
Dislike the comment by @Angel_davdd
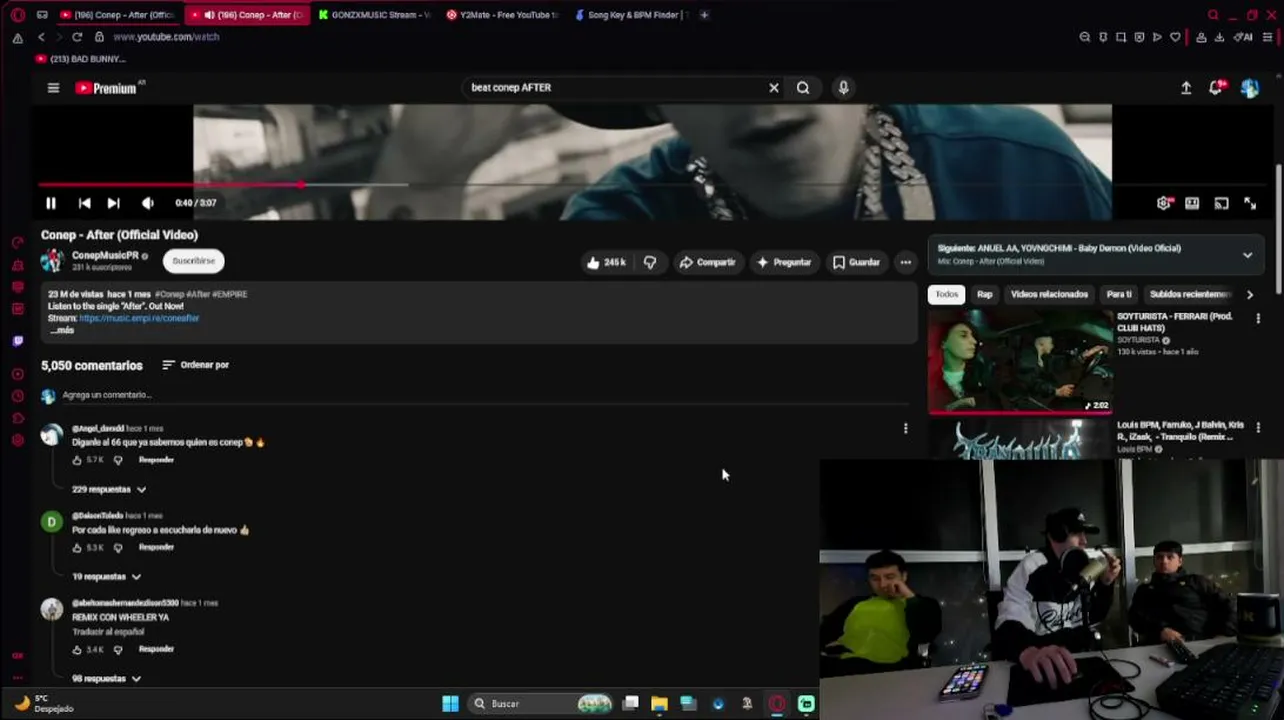[x=118, y=460]
